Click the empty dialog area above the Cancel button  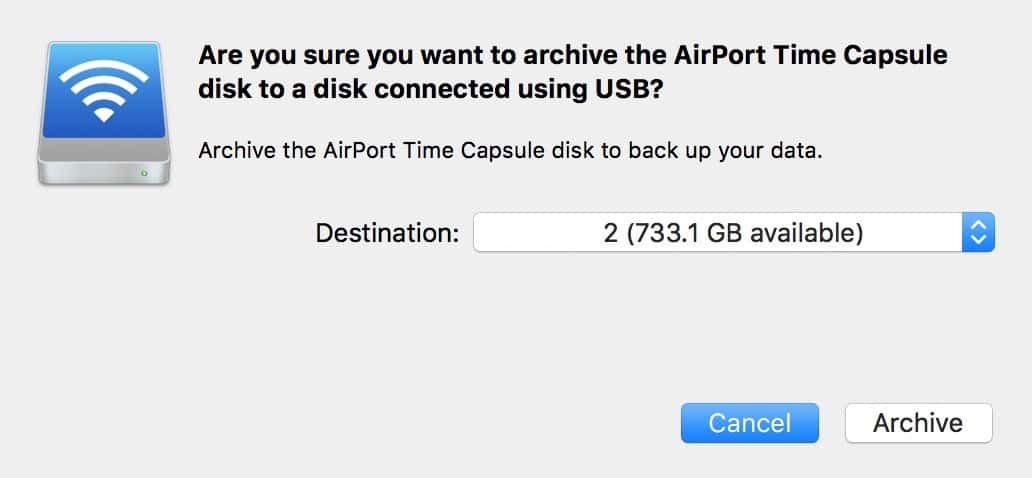tap(750, 340)
